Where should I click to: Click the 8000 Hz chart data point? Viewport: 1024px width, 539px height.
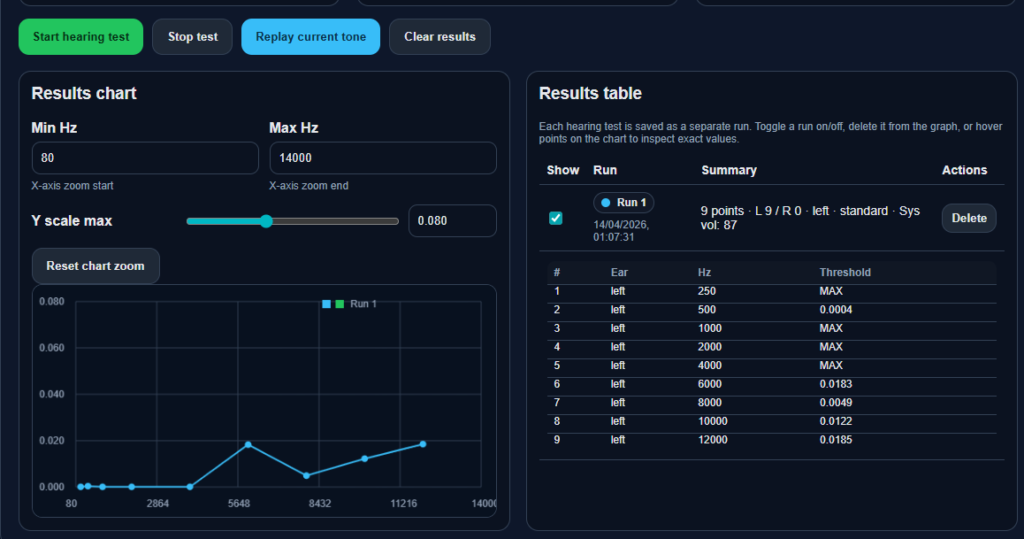coord(306,475)
